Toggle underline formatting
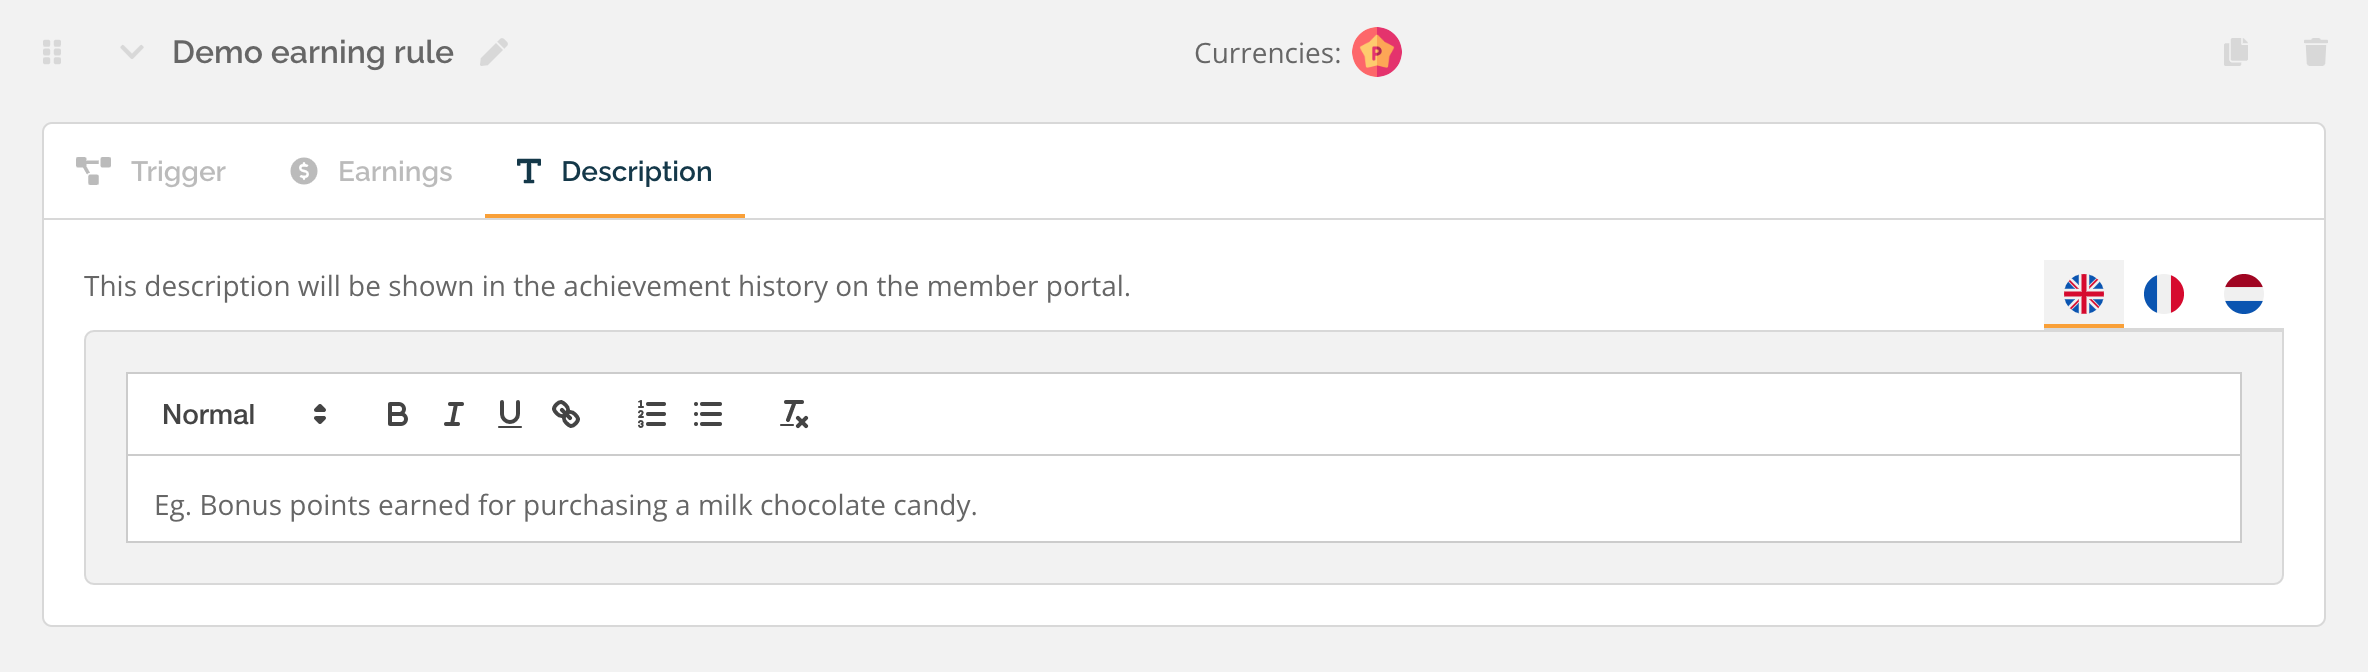 coord(510,414)
